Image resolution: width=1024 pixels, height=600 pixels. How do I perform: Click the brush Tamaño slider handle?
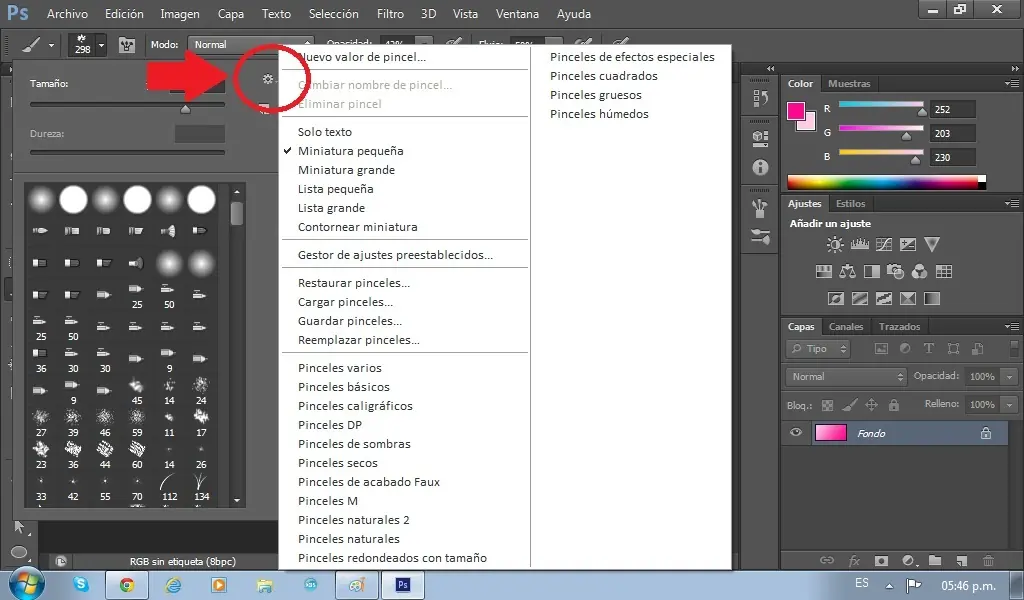pos(185,109)
